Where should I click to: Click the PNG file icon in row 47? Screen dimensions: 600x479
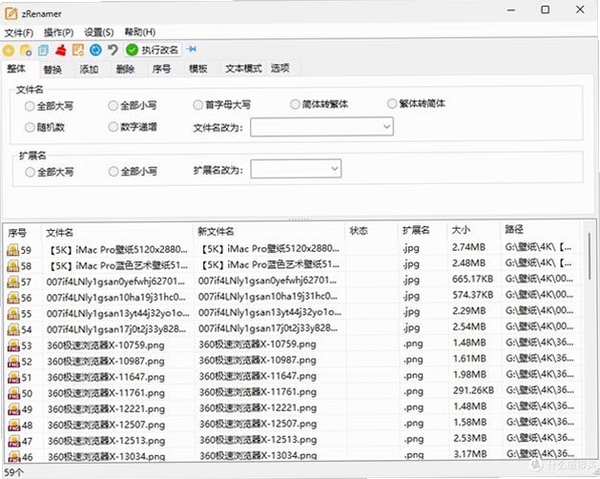point(14,441)
